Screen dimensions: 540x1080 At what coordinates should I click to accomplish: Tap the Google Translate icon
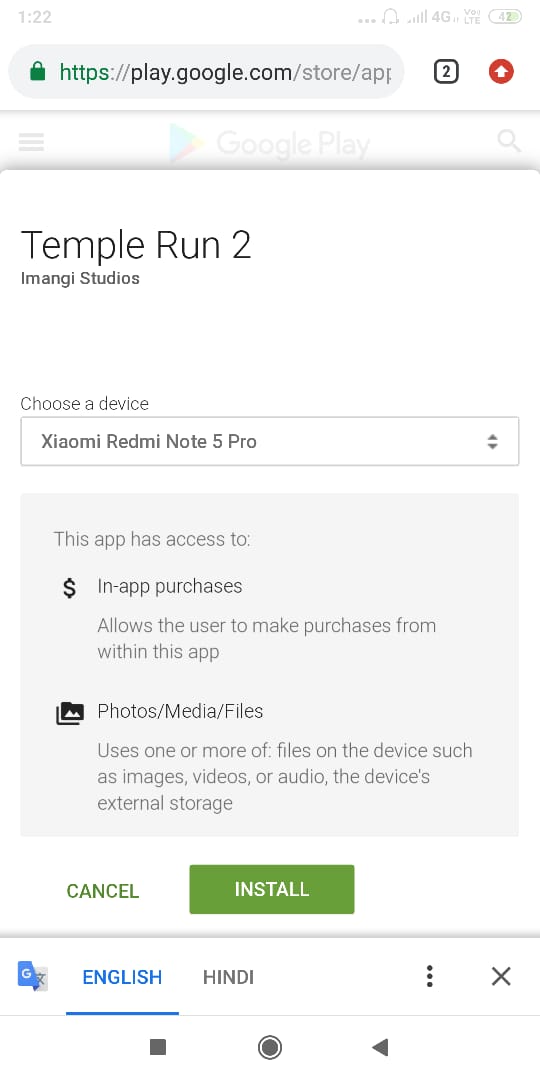32,976
